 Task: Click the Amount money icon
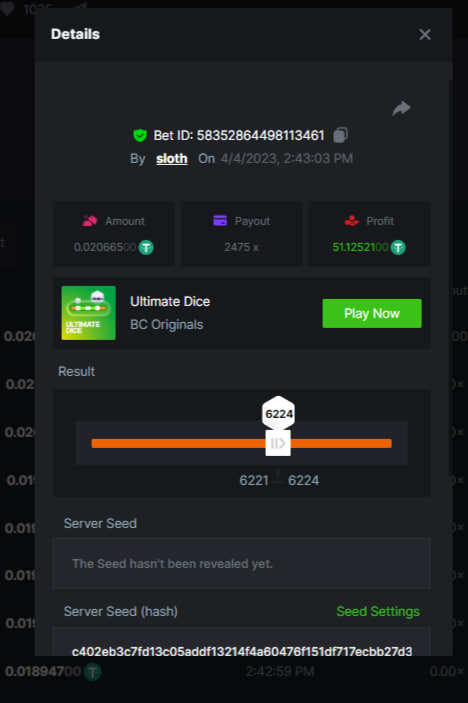[x=90, y=221]
